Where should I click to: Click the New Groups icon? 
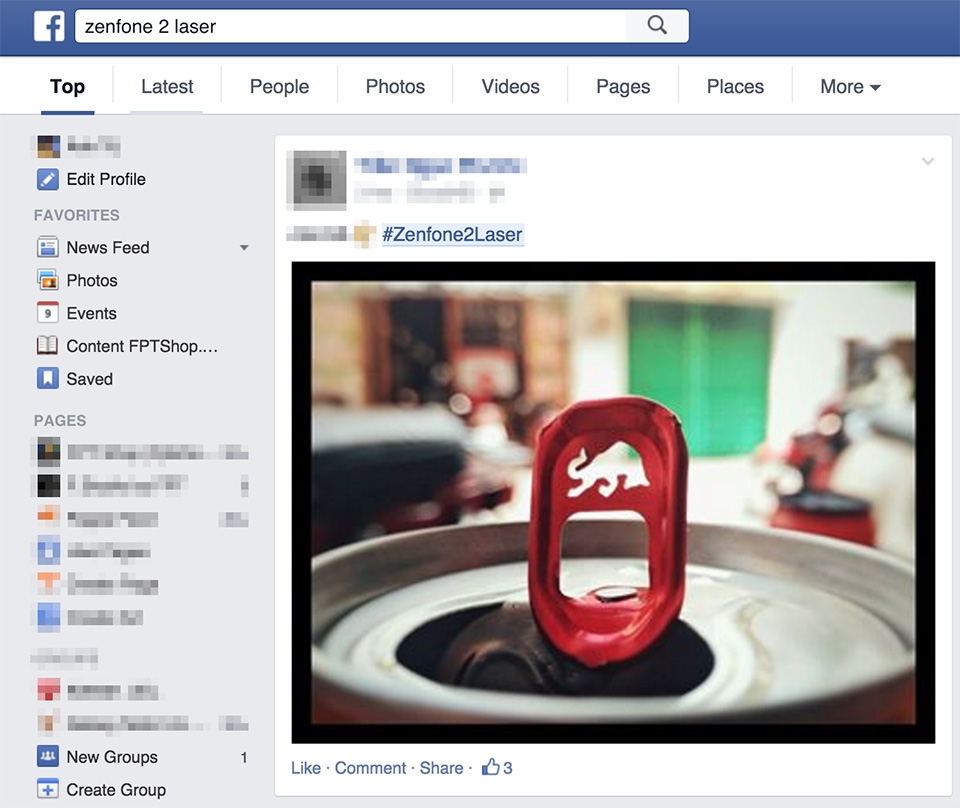(47, 757)
